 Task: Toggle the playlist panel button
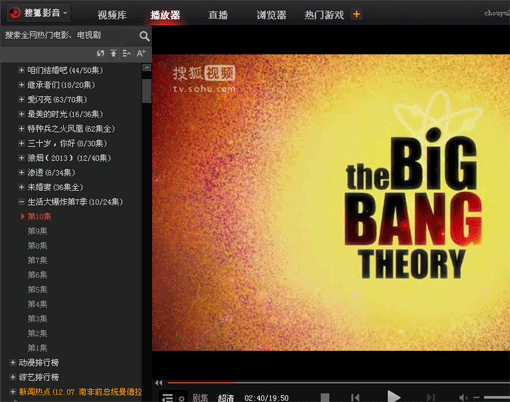coord(167,398)
